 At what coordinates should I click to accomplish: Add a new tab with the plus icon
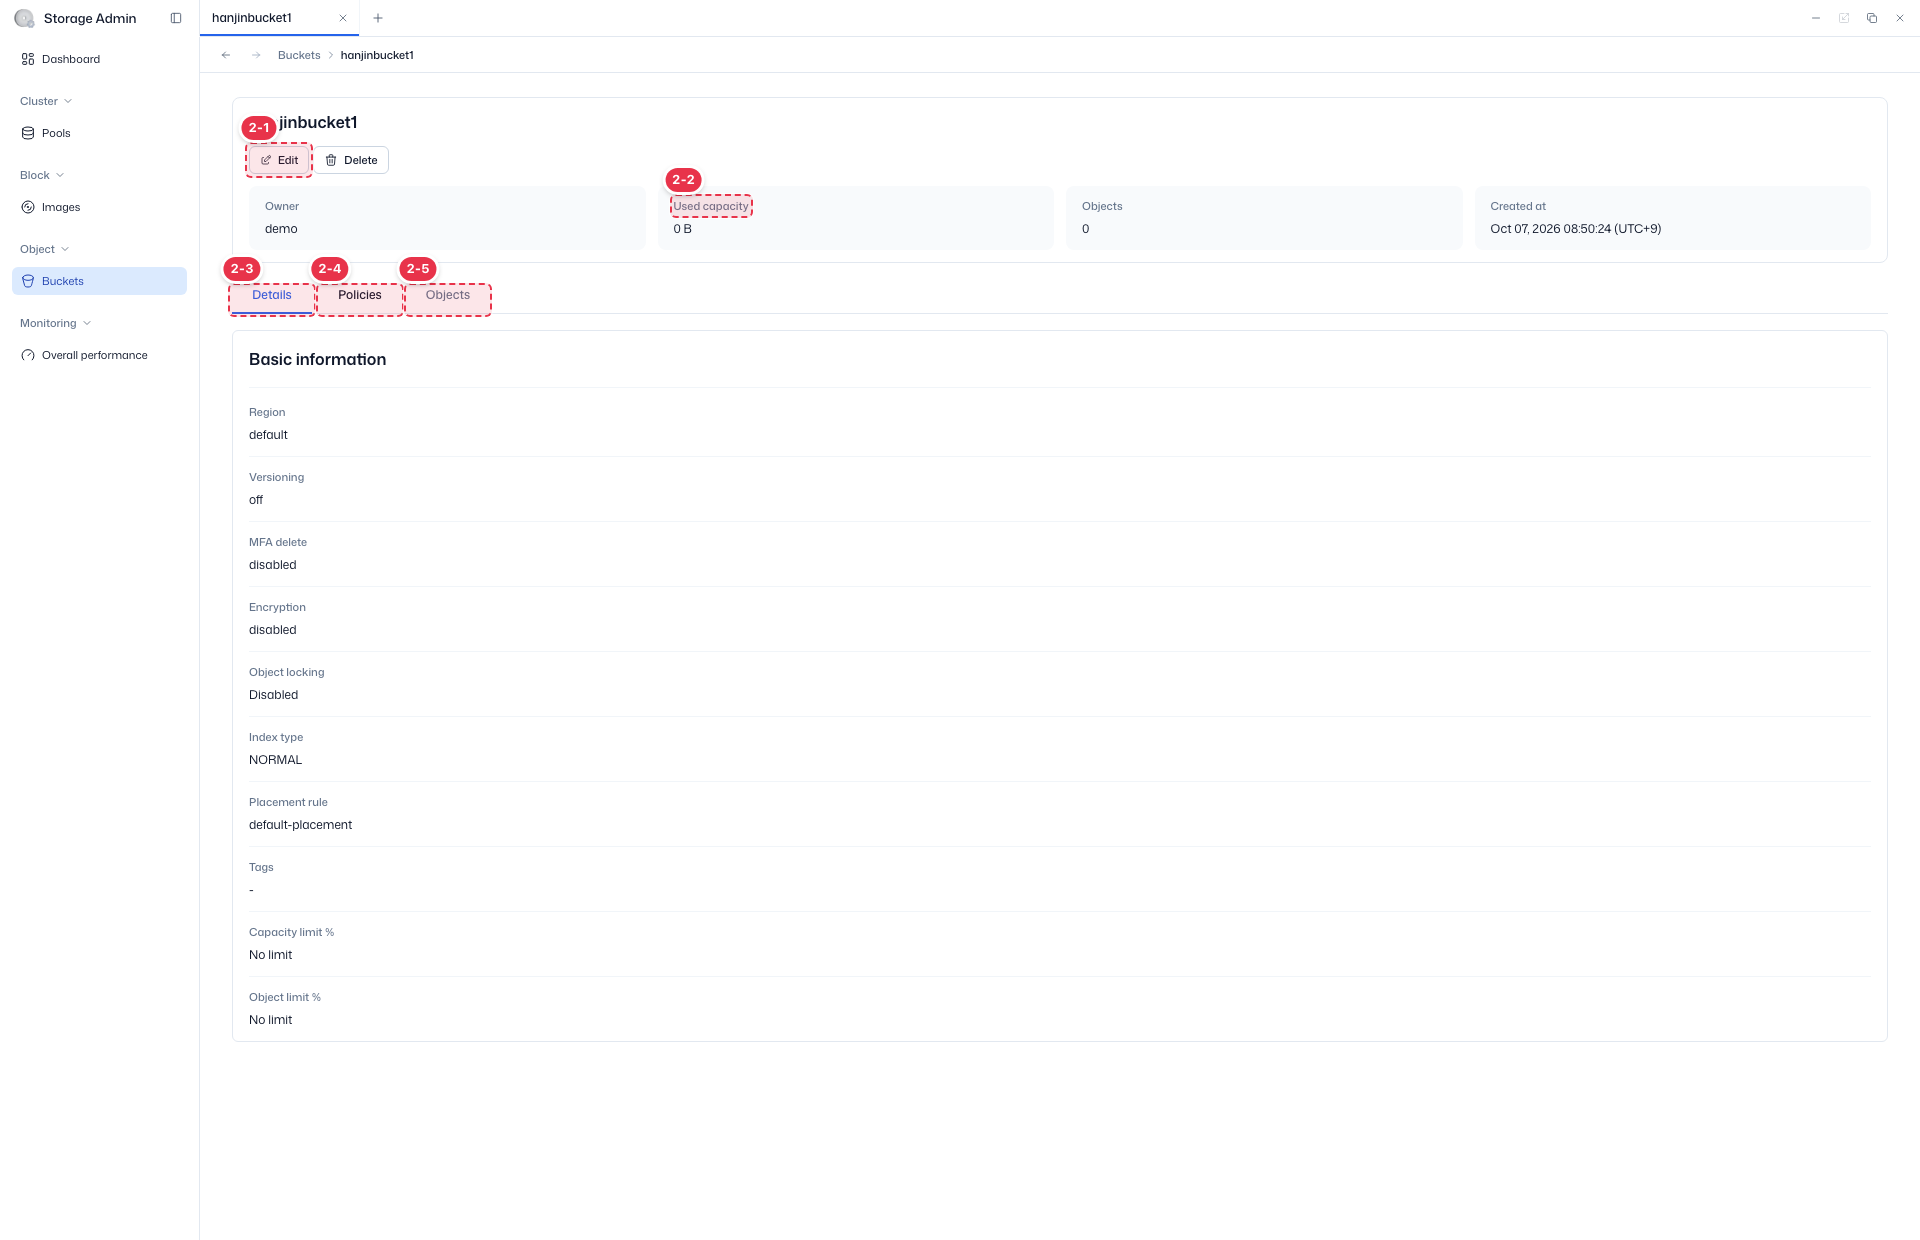pyautogui.click(x=378, y=18)
